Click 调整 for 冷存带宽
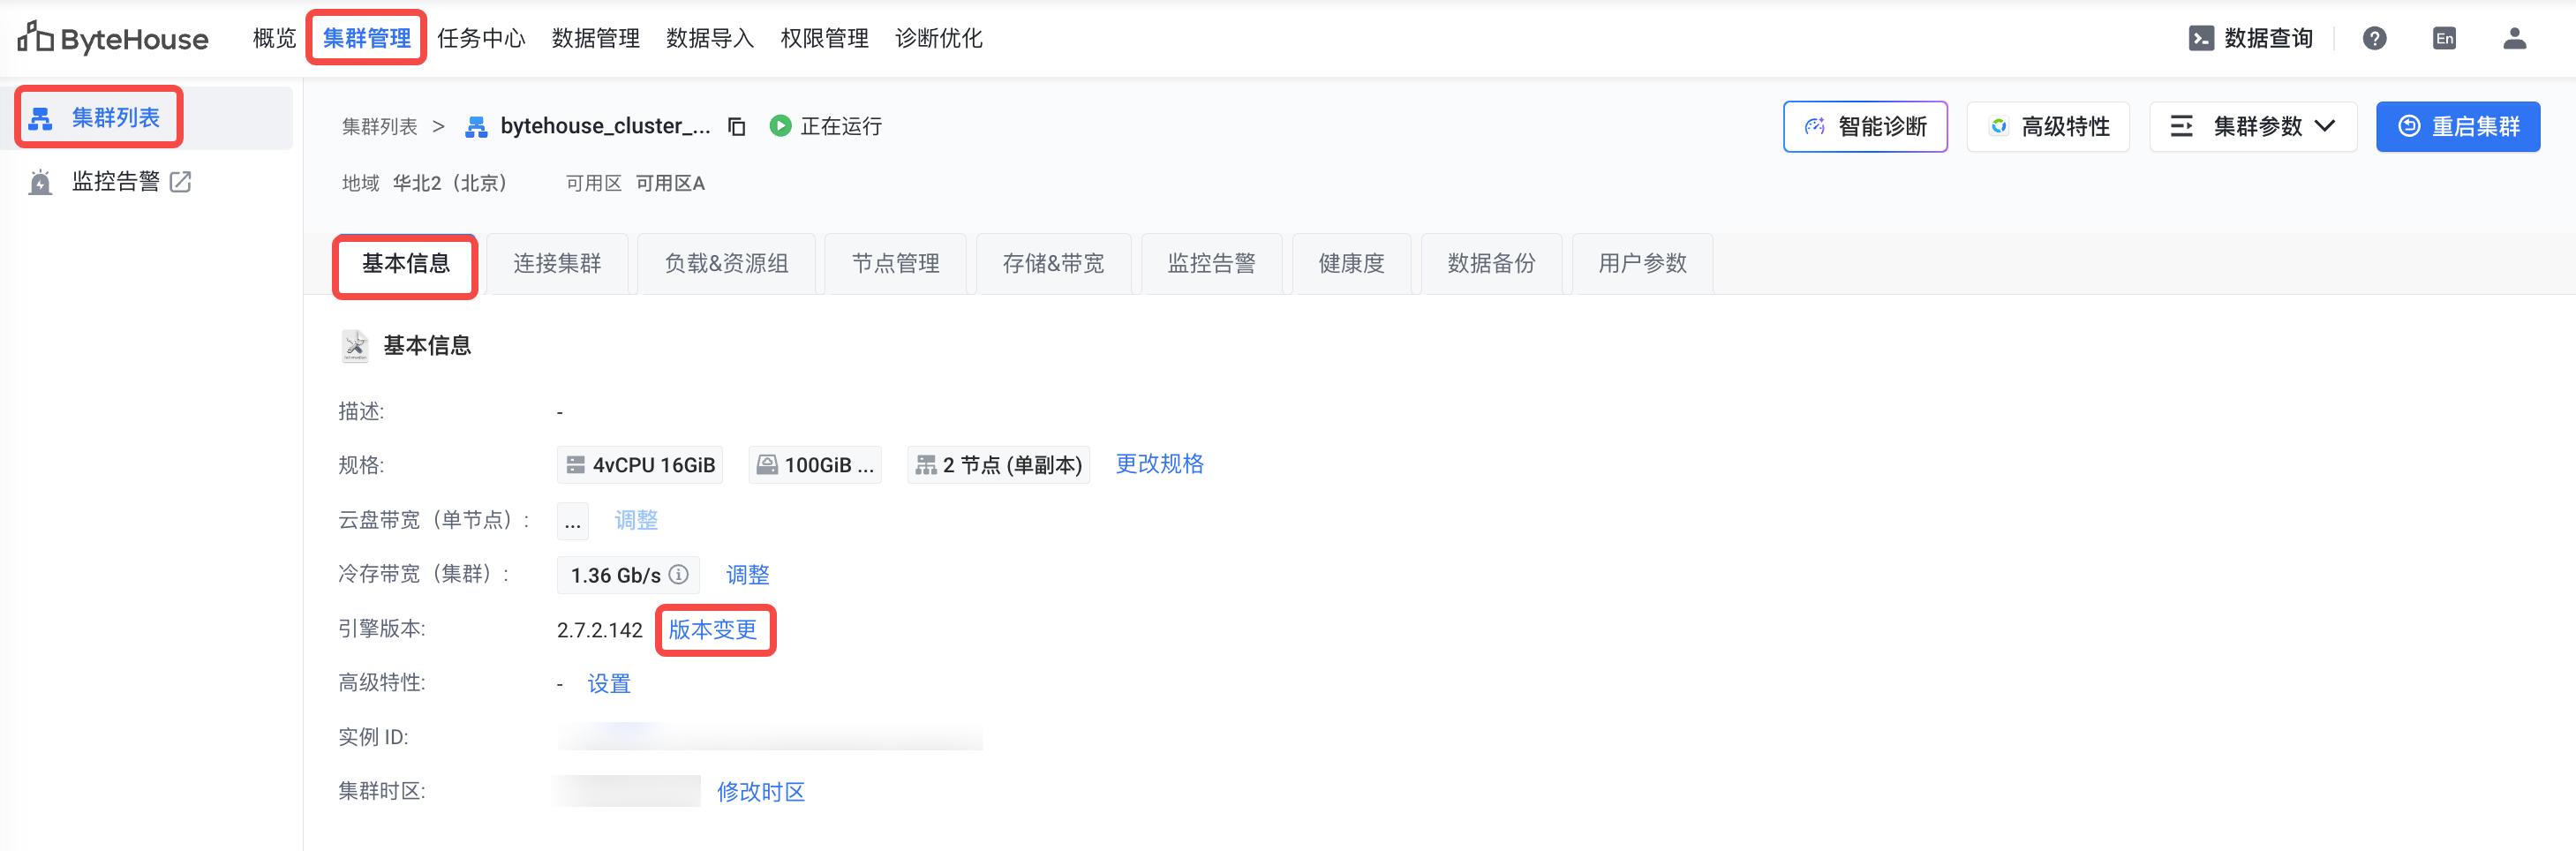This screenshot has height=851, width=2576. pyautogui.click(x=747, y=575)
